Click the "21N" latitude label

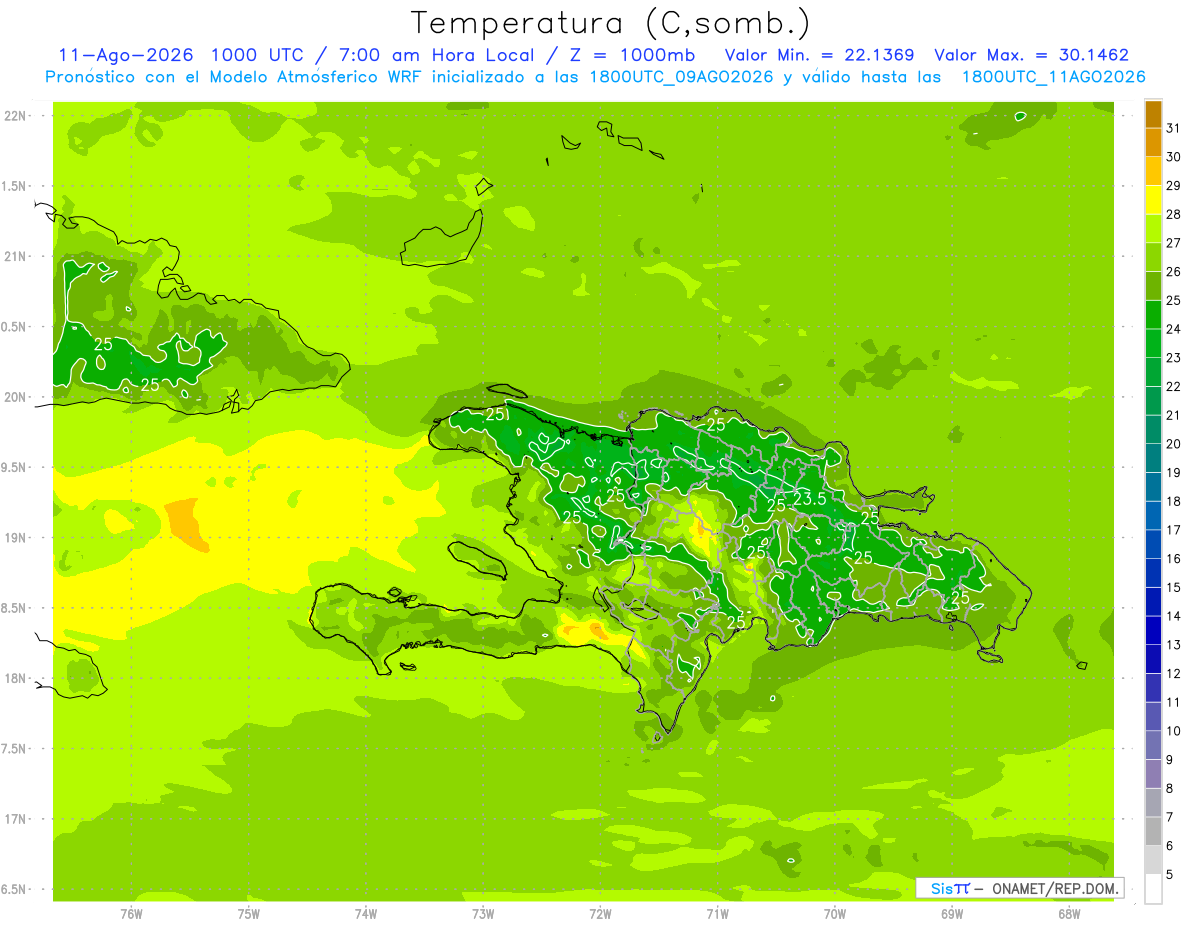coord(15,257)
